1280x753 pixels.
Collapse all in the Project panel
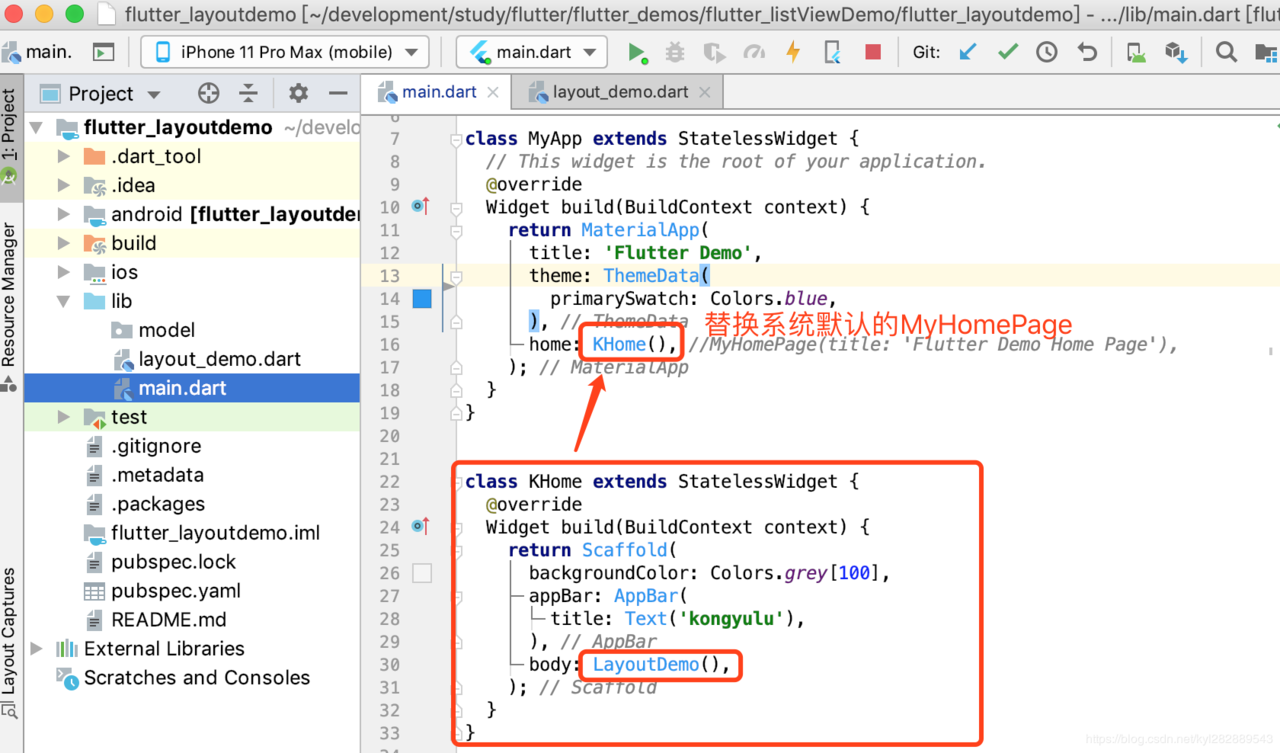point(249,93)
